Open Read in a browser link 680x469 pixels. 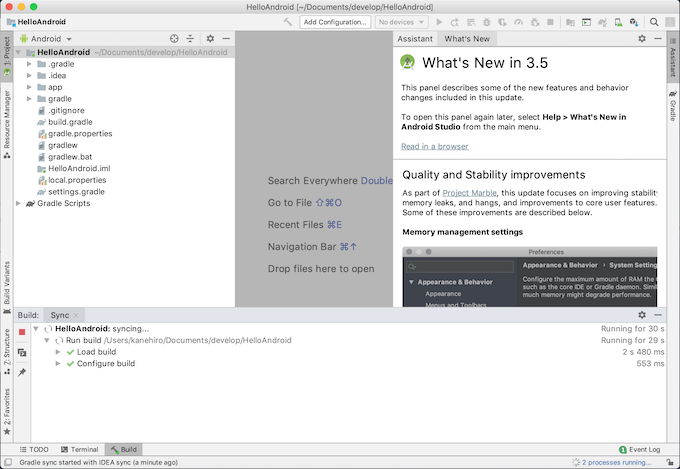click(x=435, y=147)
